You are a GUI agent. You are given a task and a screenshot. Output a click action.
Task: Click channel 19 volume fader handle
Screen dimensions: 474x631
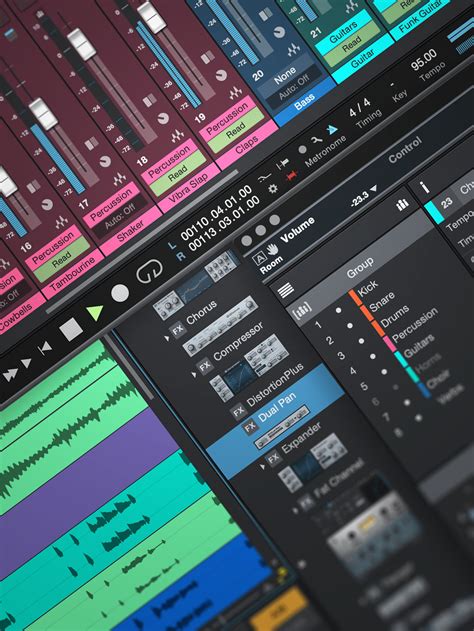(152, 17)
